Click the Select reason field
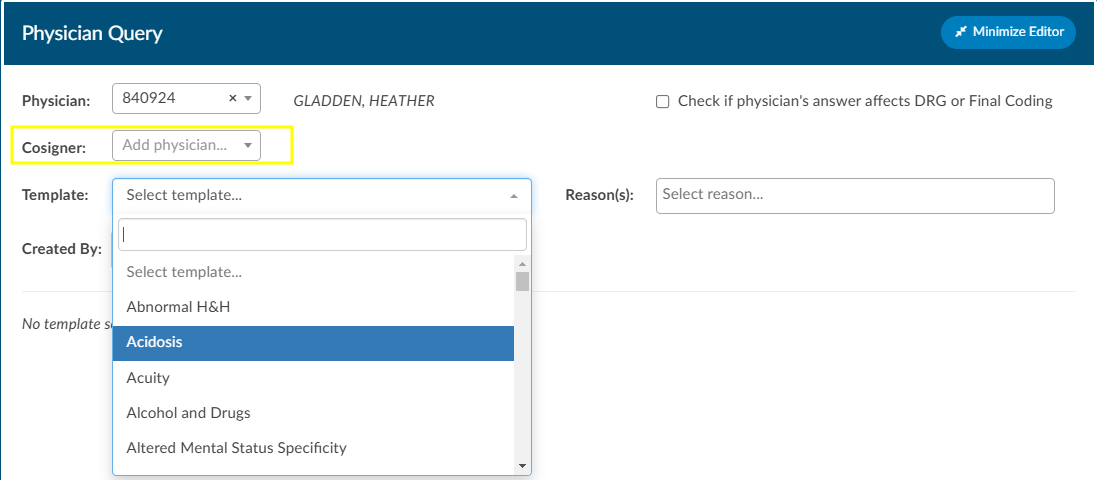 (855, 196)
